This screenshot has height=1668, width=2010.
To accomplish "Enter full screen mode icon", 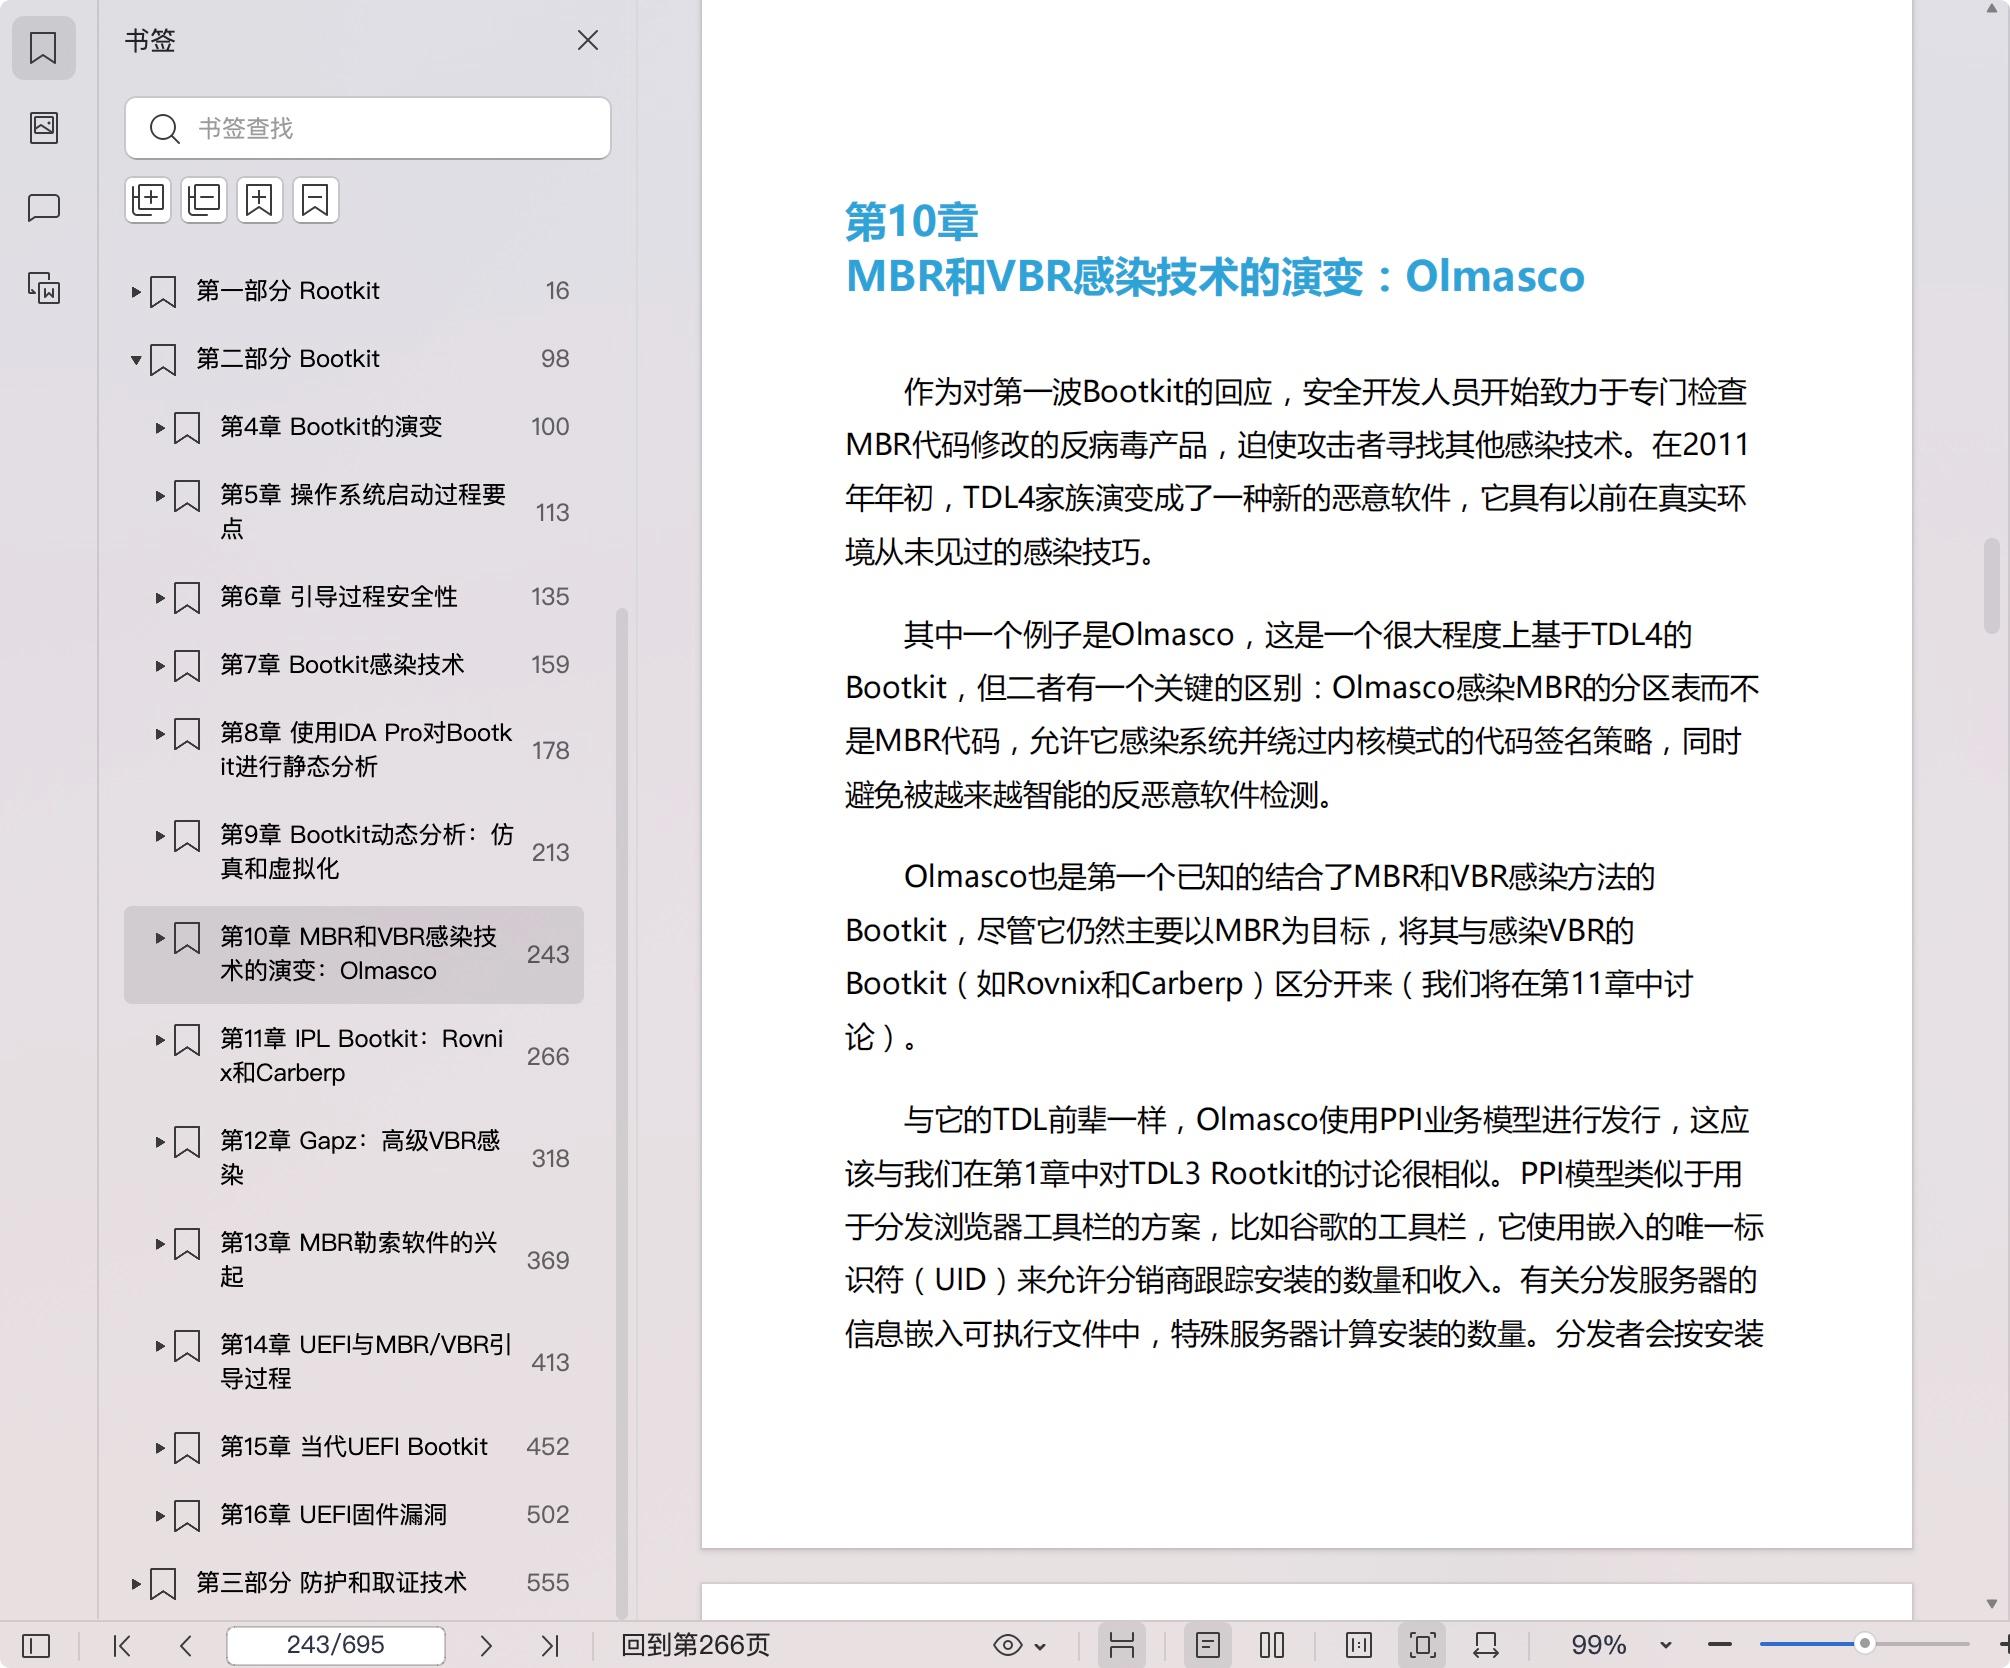I will [1423, 1645].
